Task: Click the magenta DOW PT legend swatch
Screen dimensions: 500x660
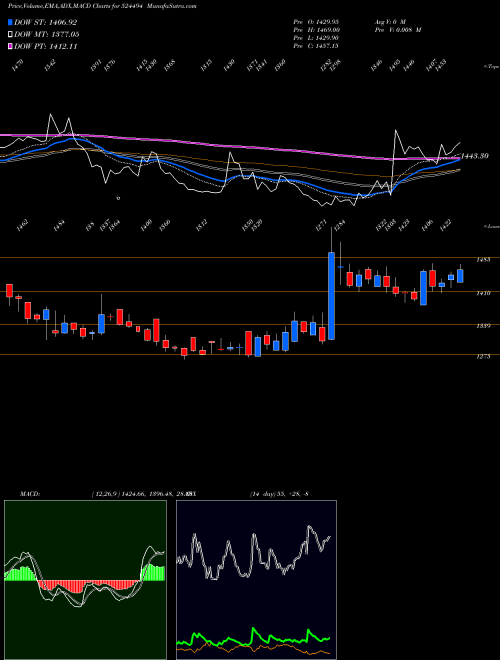Action: click(x=10, y=47)
